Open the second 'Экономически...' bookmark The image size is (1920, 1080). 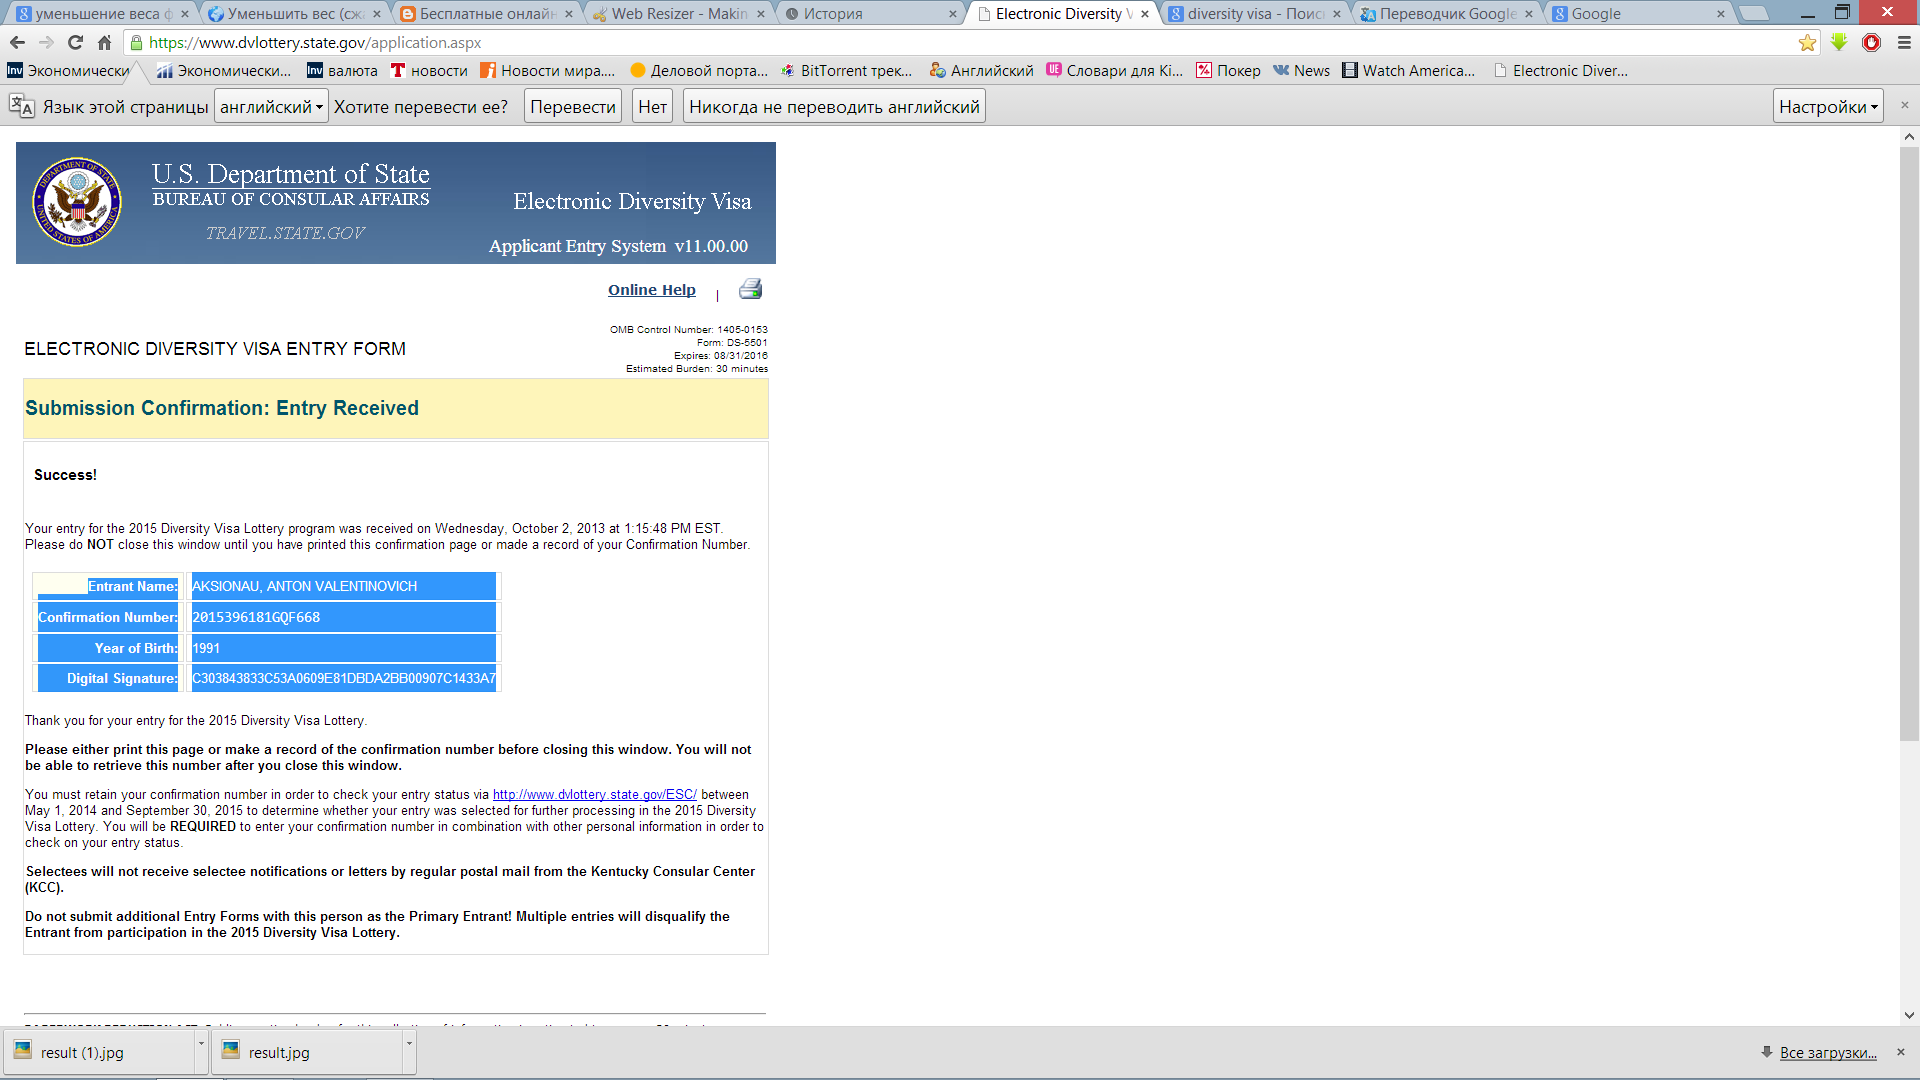coord(224,70)
